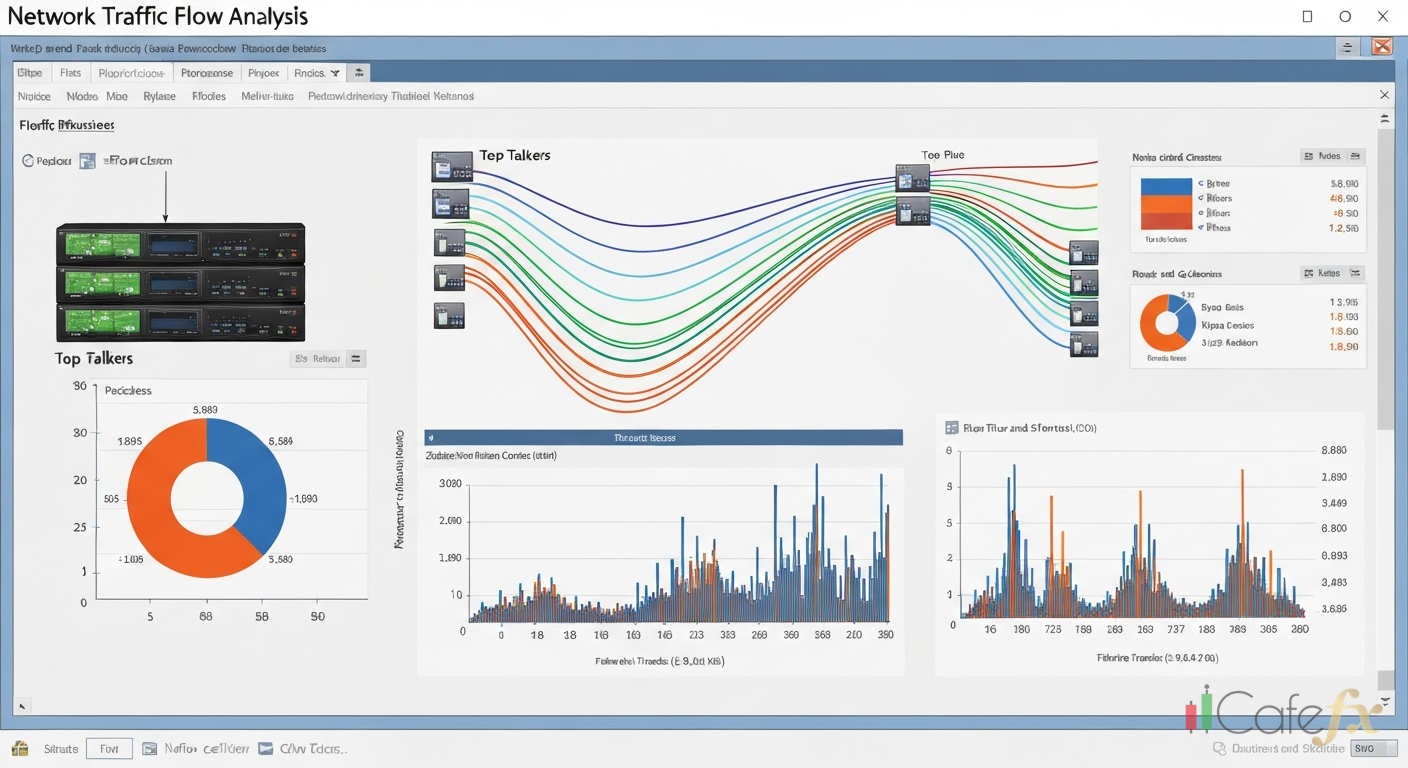Click the home icon on the bottom status bar
The image size is (1408, 768).
point(22,748)
